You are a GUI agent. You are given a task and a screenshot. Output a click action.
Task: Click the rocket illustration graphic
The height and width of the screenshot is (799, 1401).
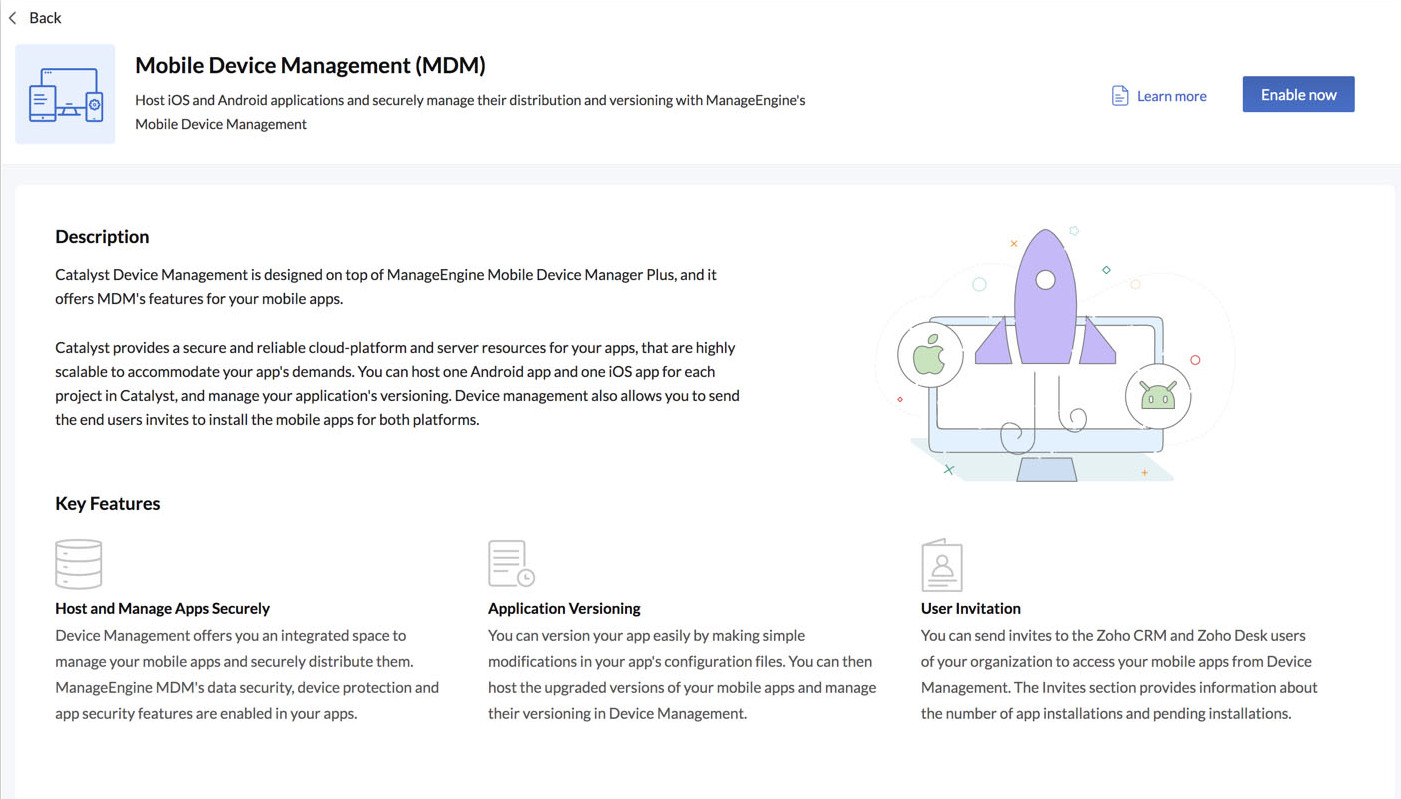[x=1046, y=297]
